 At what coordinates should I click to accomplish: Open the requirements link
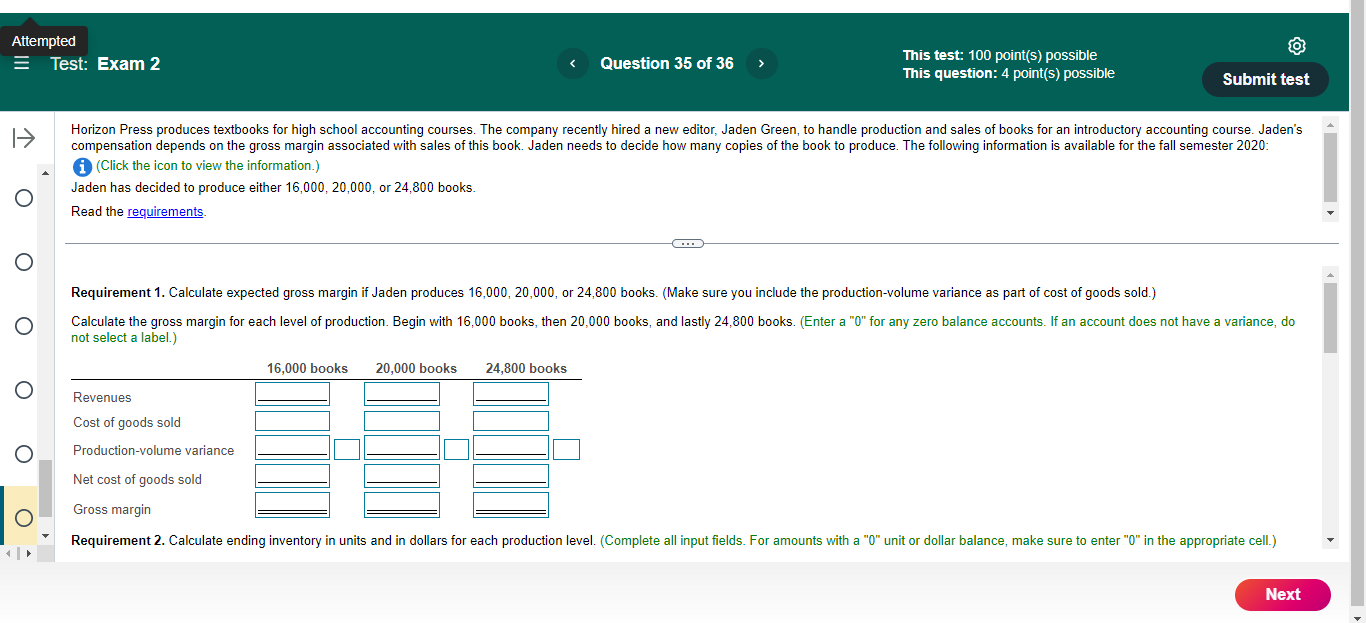coord(165,211)
